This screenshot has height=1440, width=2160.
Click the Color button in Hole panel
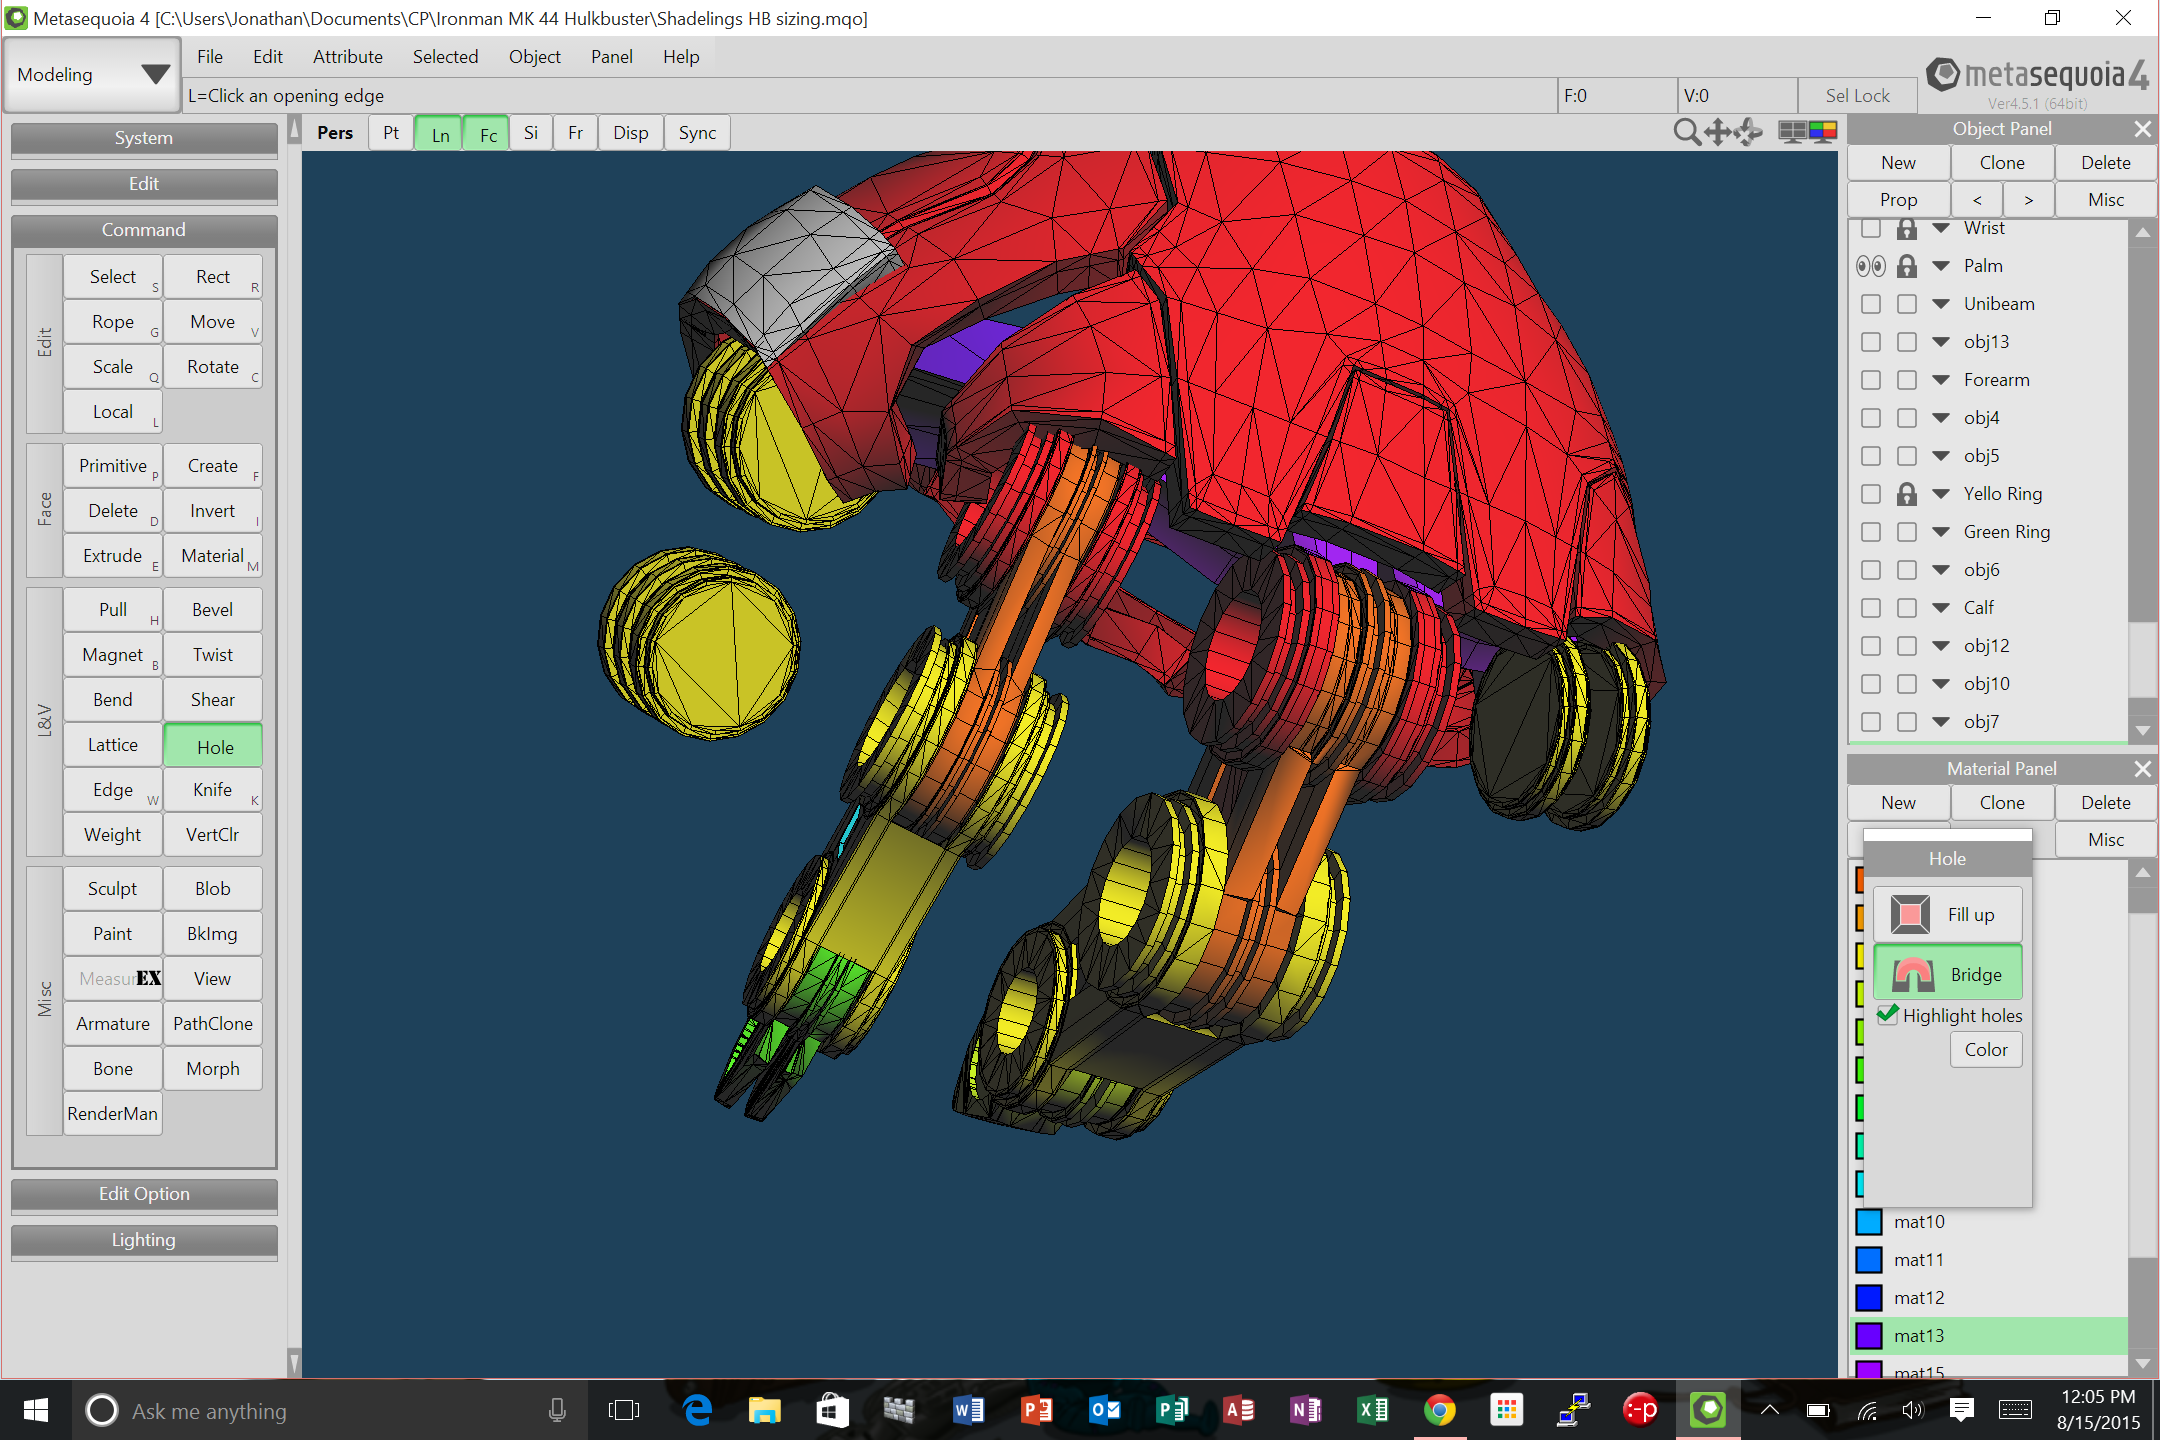click(x=1985, y=1050)
